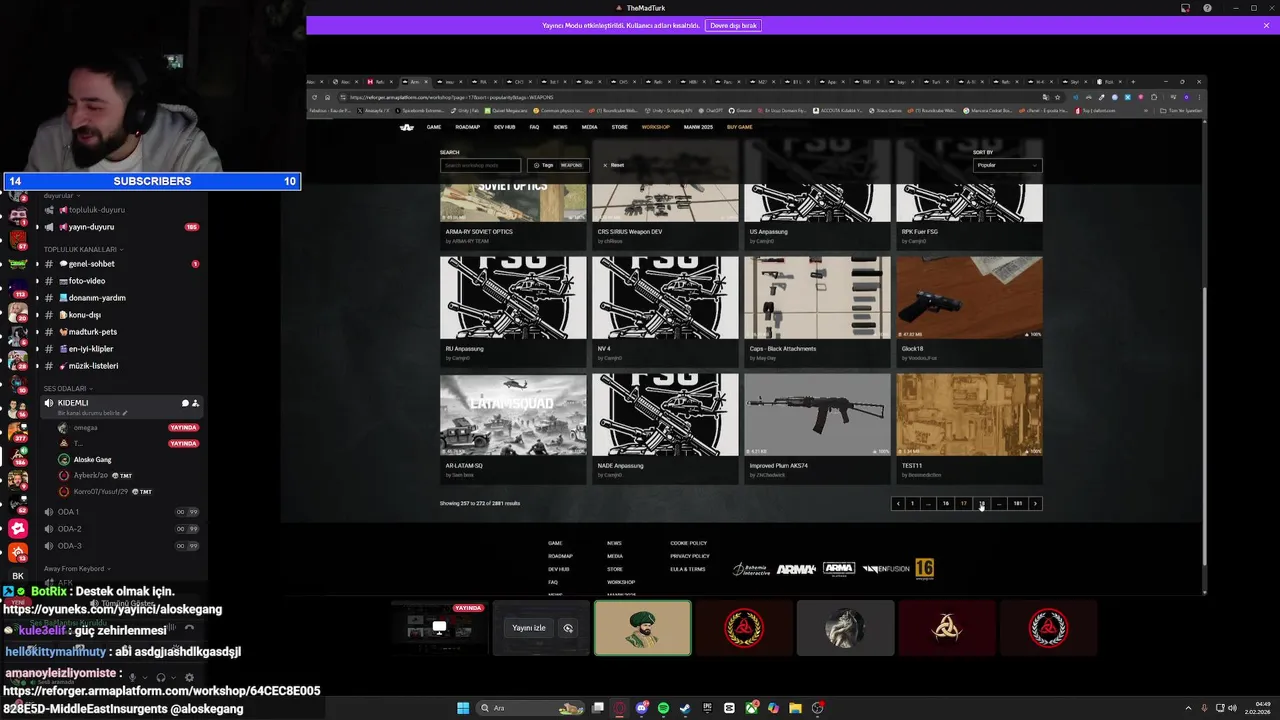Open the FAQ menu item

(534, 127)
